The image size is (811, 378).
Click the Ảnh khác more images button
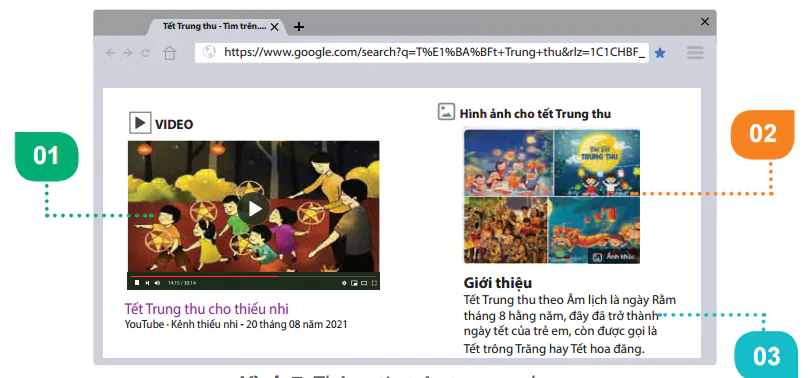pyautogui.click(x=613, y=256)
